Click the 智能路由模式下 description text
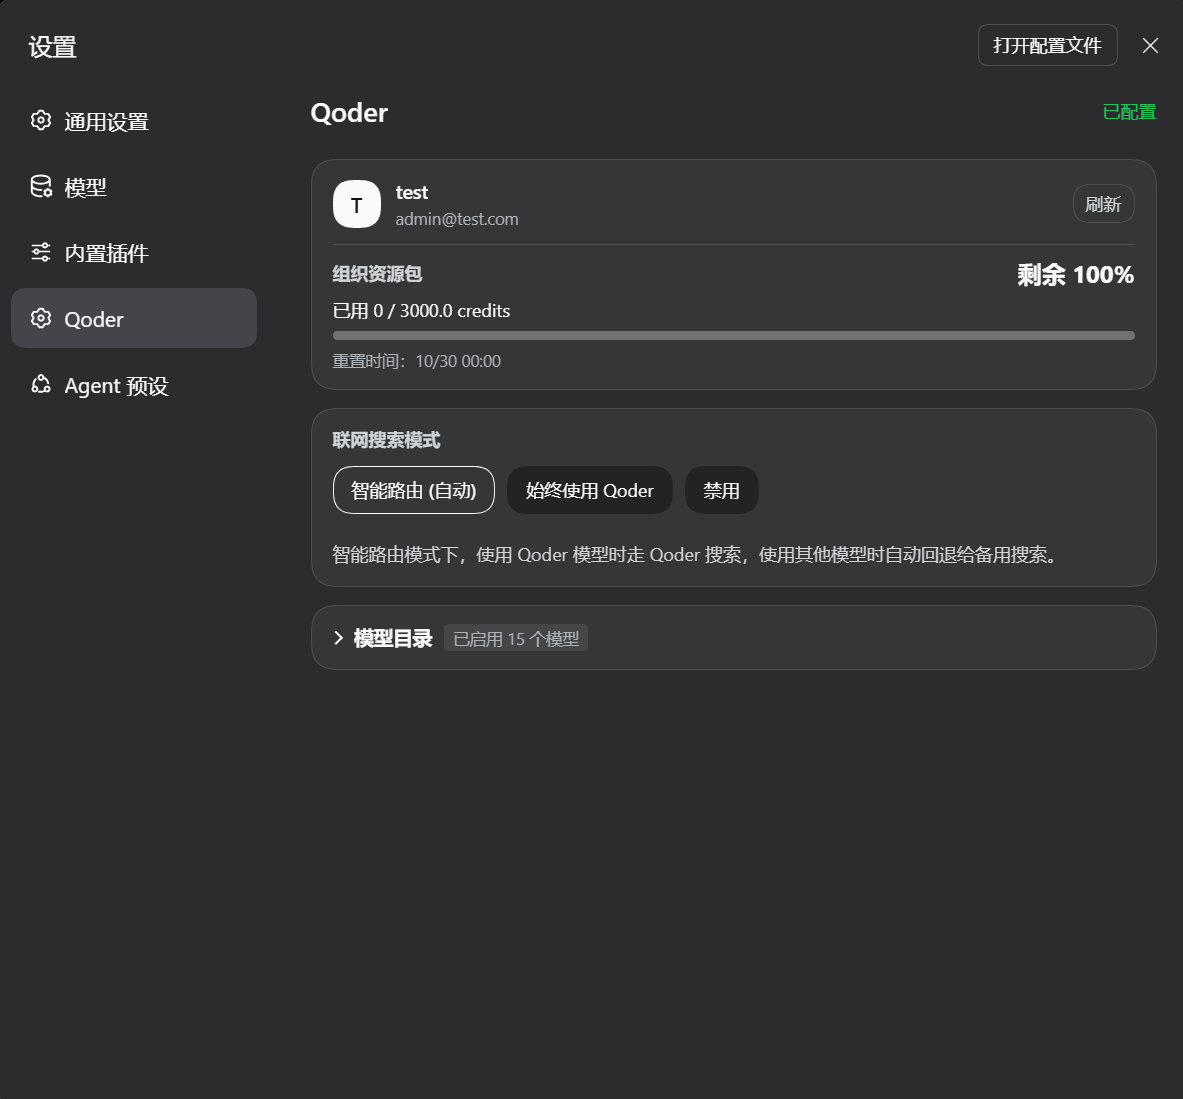1183x1099 pixels. click(x=697, y=555)
